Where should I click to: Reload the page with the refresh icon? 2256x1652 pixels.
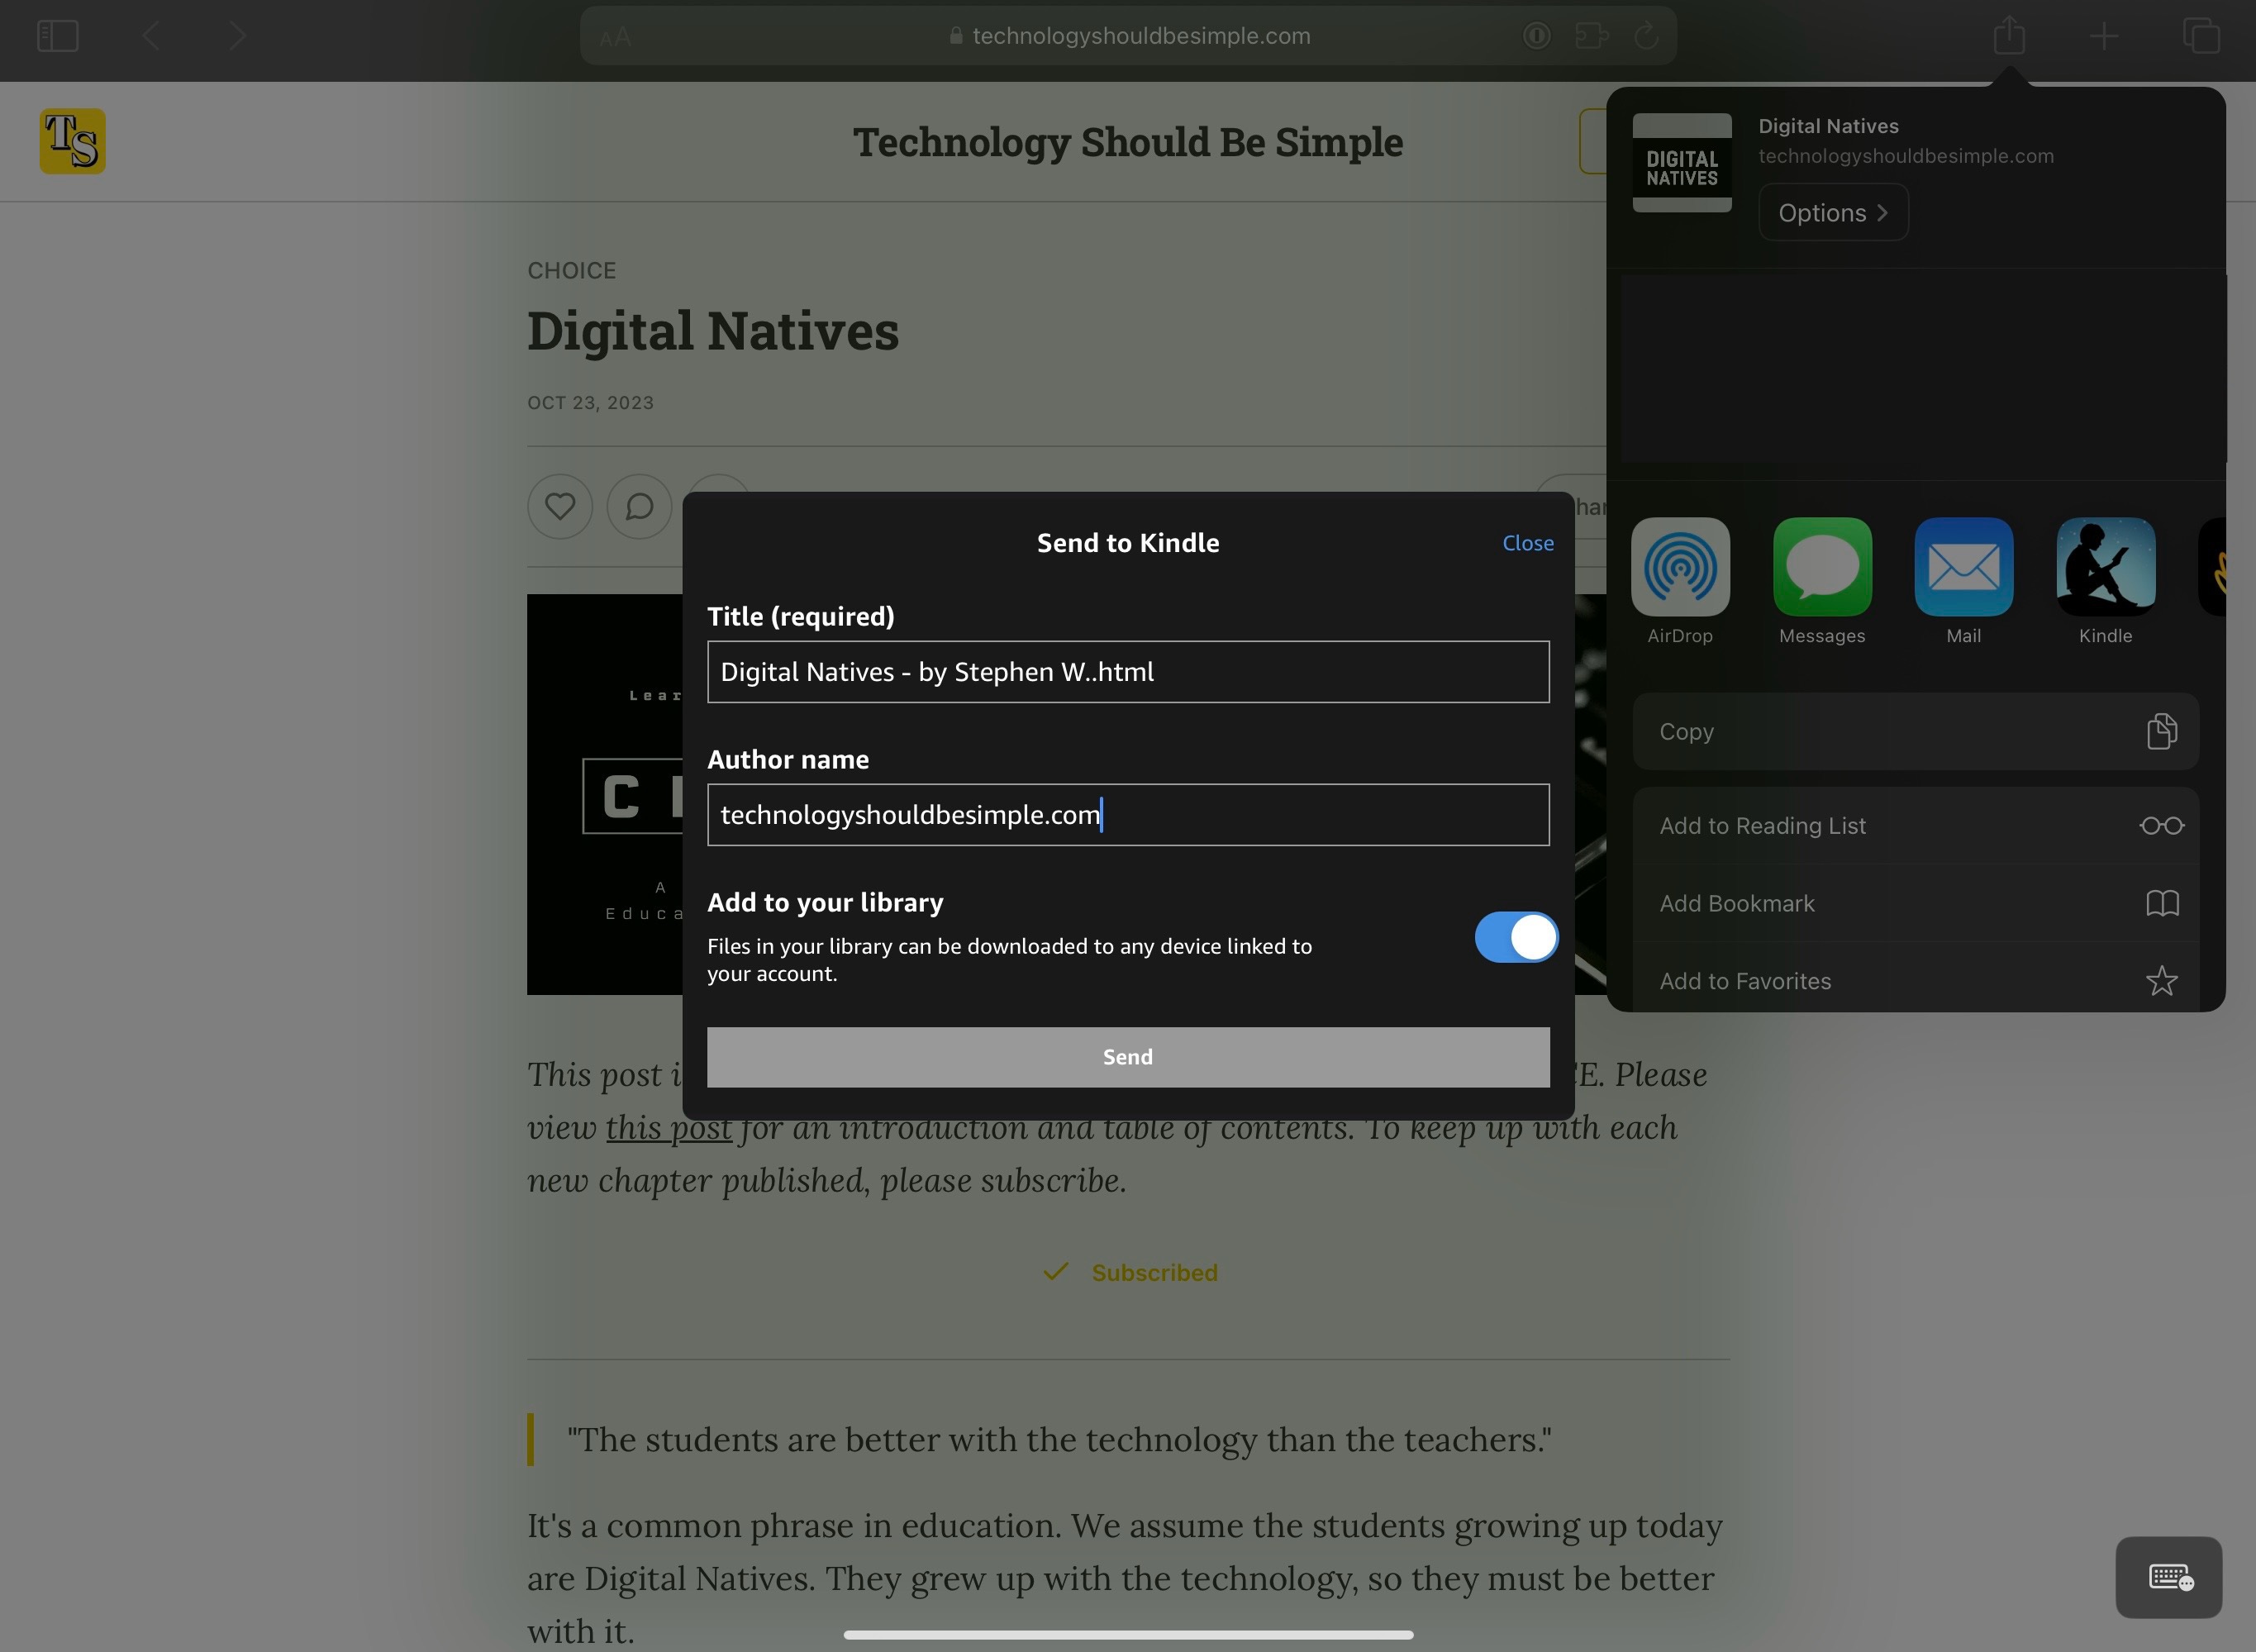(x=1646, y=36)
